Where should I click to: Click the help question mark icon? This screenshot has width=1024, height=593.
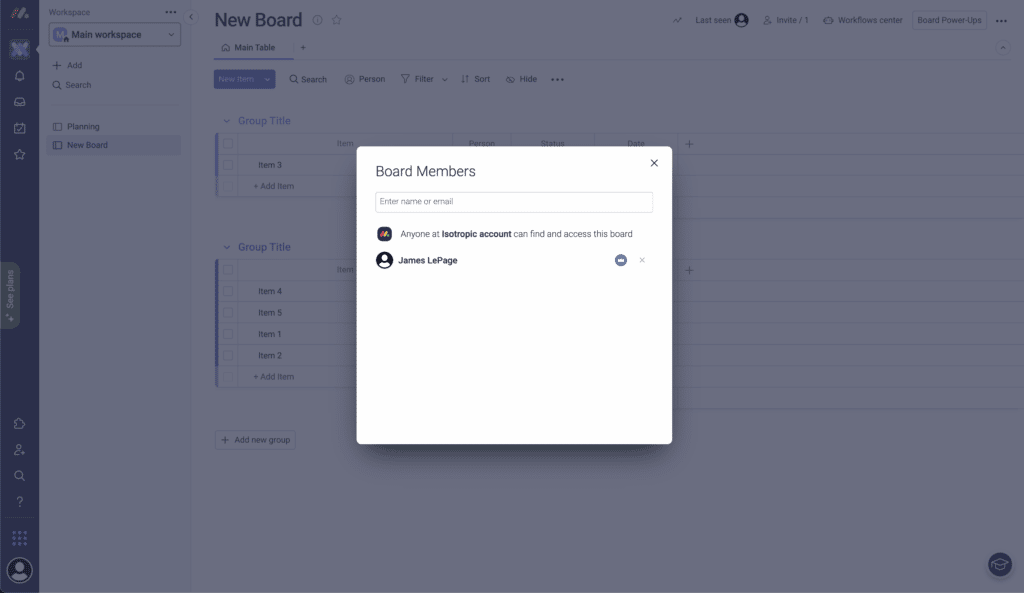19,501
